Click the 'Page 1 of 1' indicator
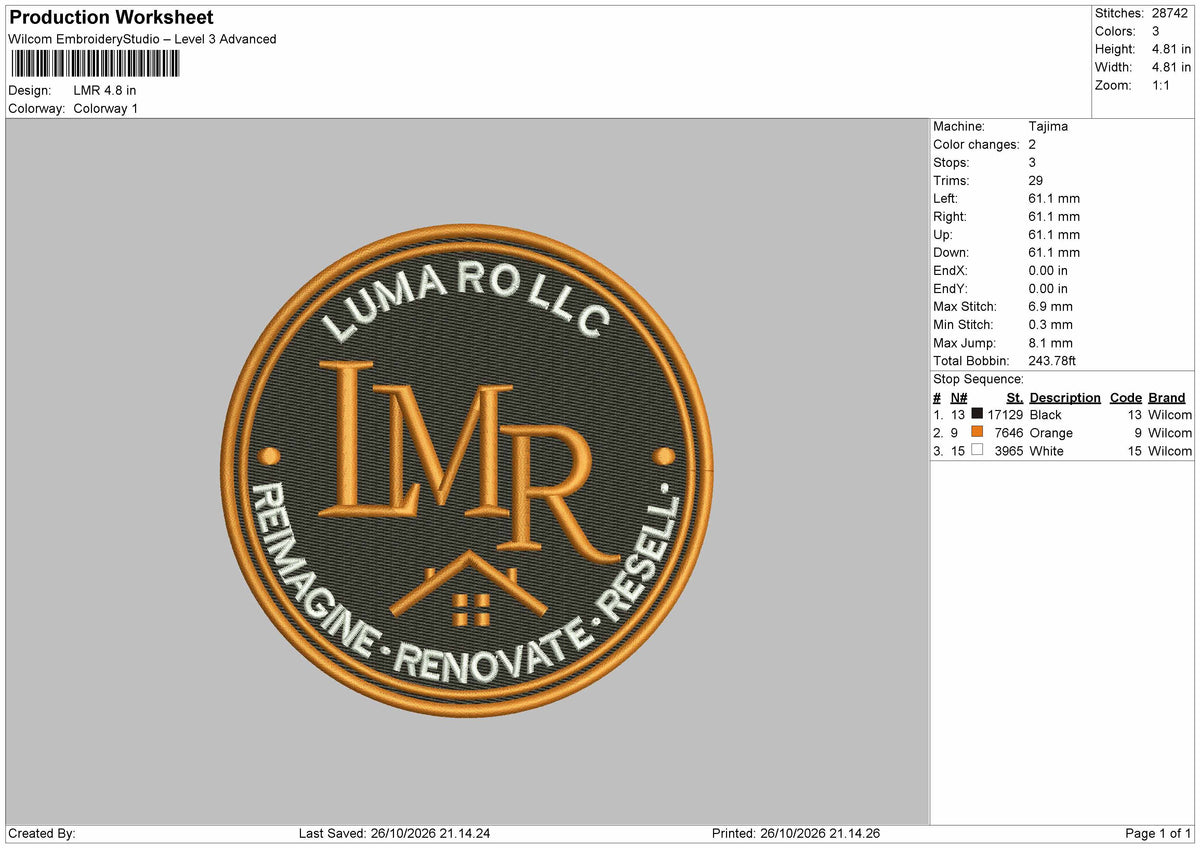1200x848 pixels. [x=1158, y=834]
